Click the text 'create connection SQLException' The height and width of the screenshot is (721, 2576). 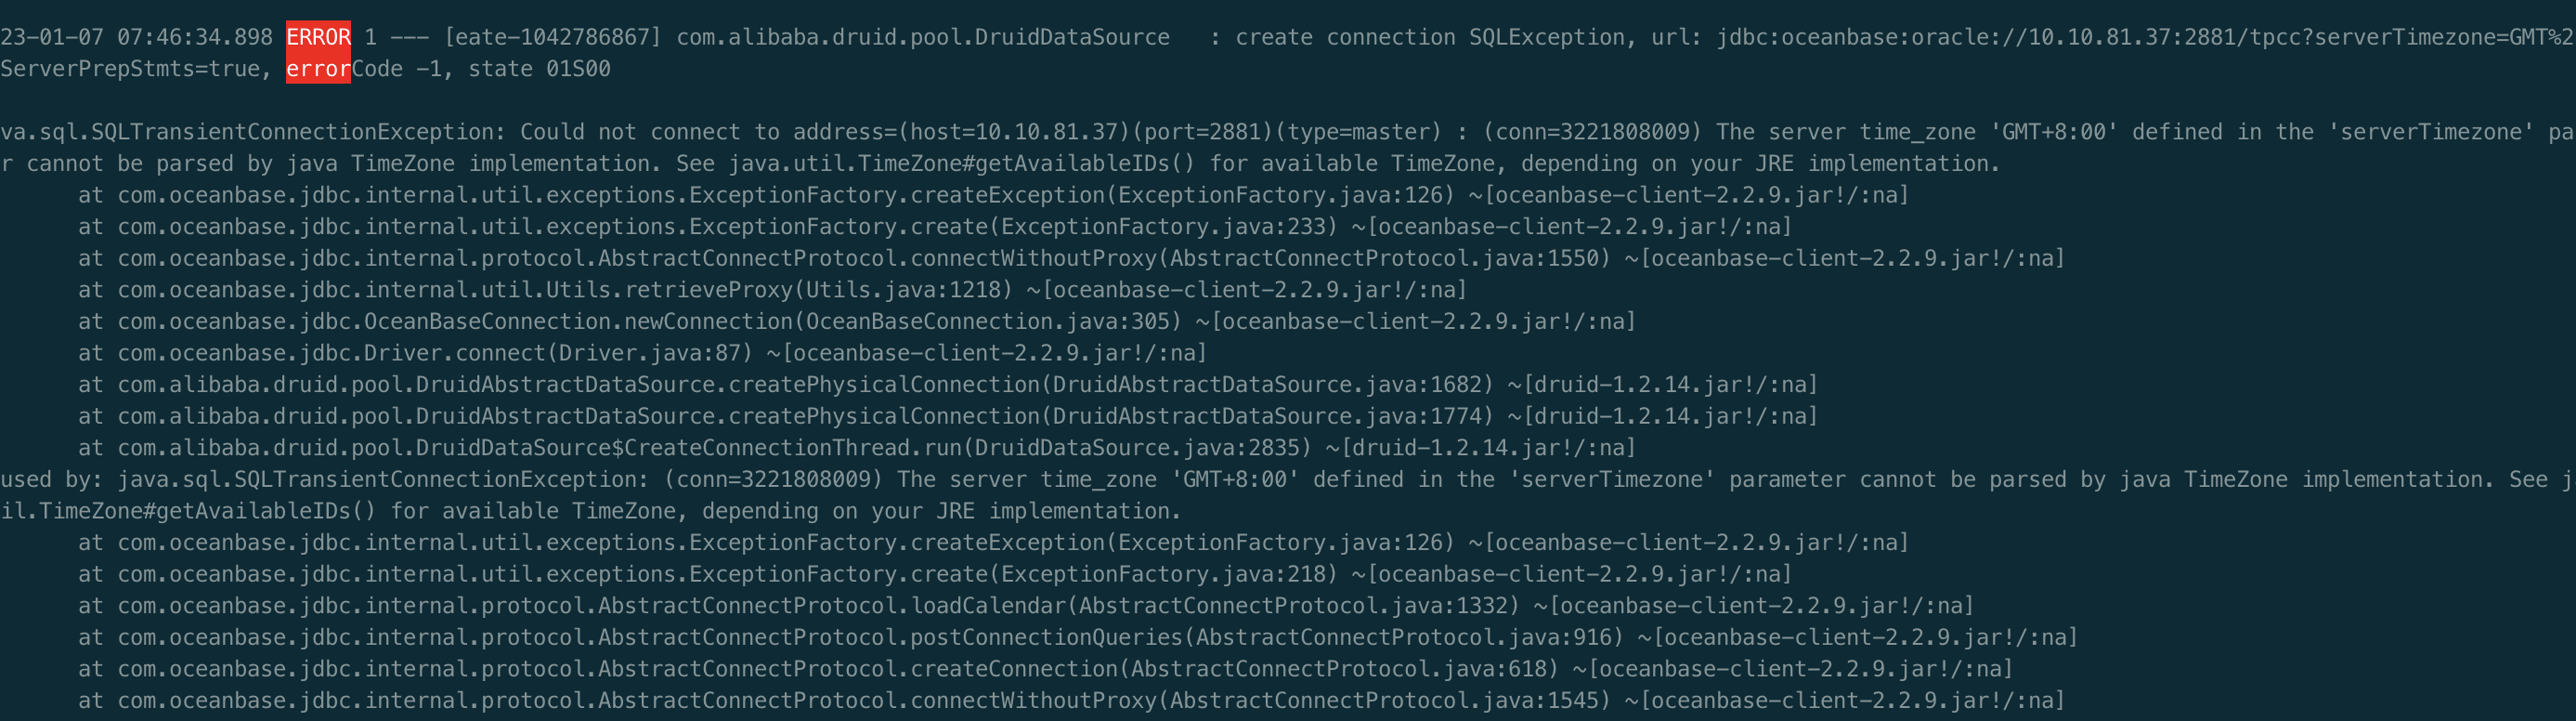pyautogui.click(x=1430, y=37)
